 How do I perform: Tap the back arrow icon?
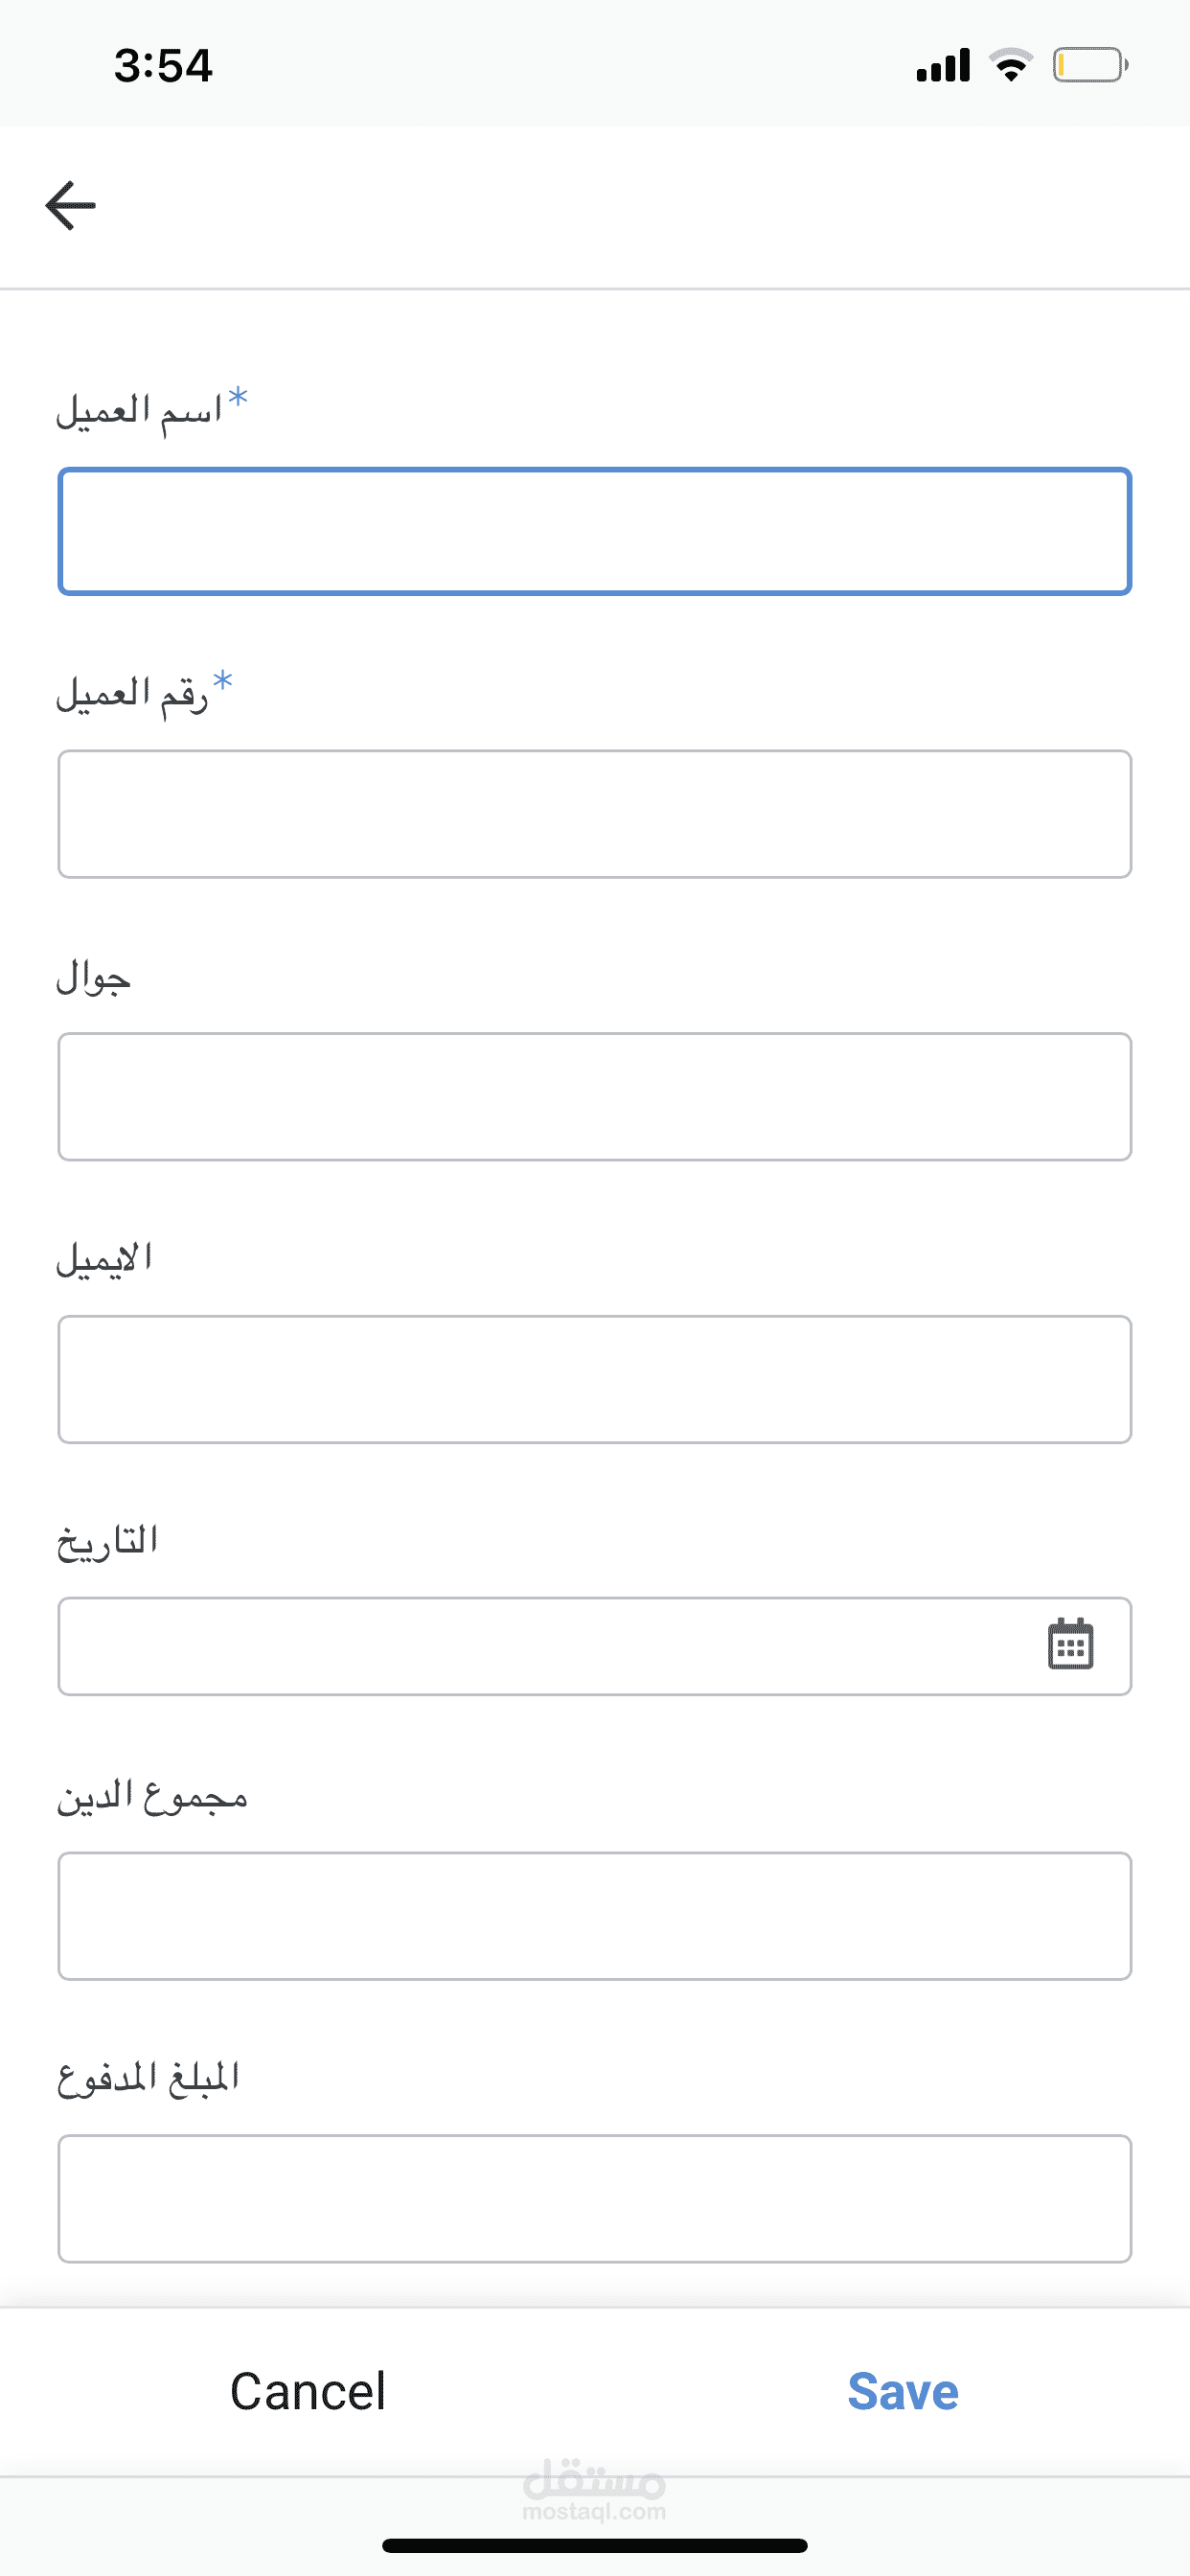pos(70,206)
